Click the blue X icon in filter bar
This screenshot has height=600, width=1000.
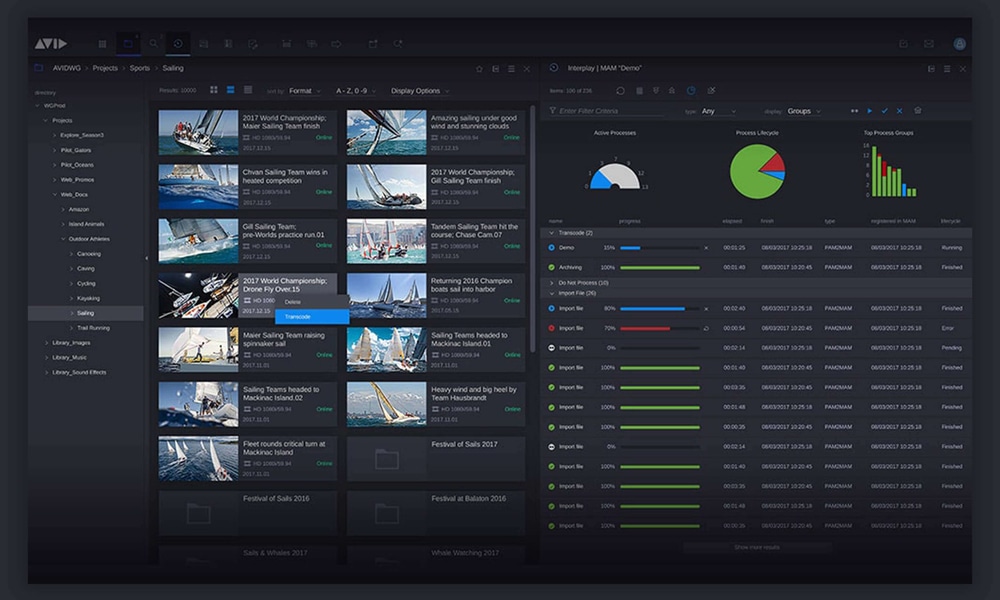tap(899, 111)
